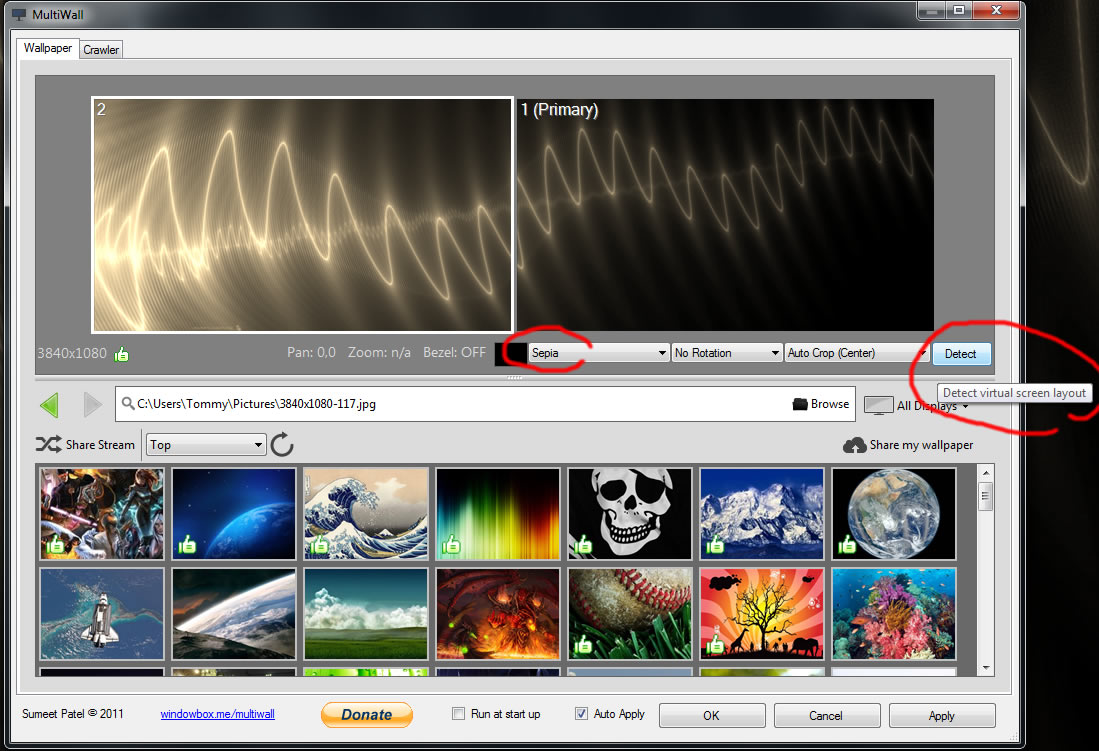Enable Run at start up checkbox

(x=458, y=714)
